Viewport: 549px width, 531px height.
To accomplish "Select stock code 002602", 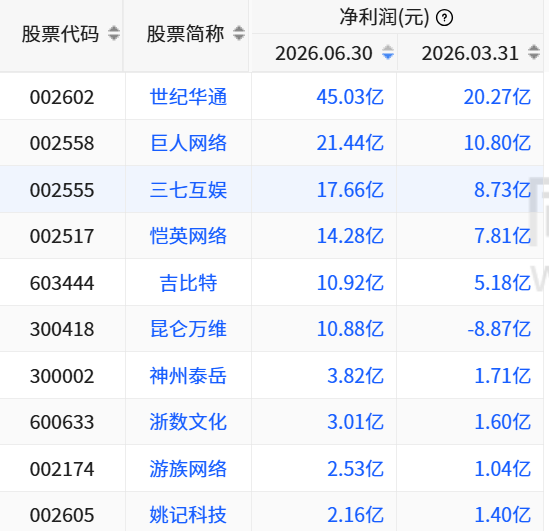I will [x=62, y=97].
